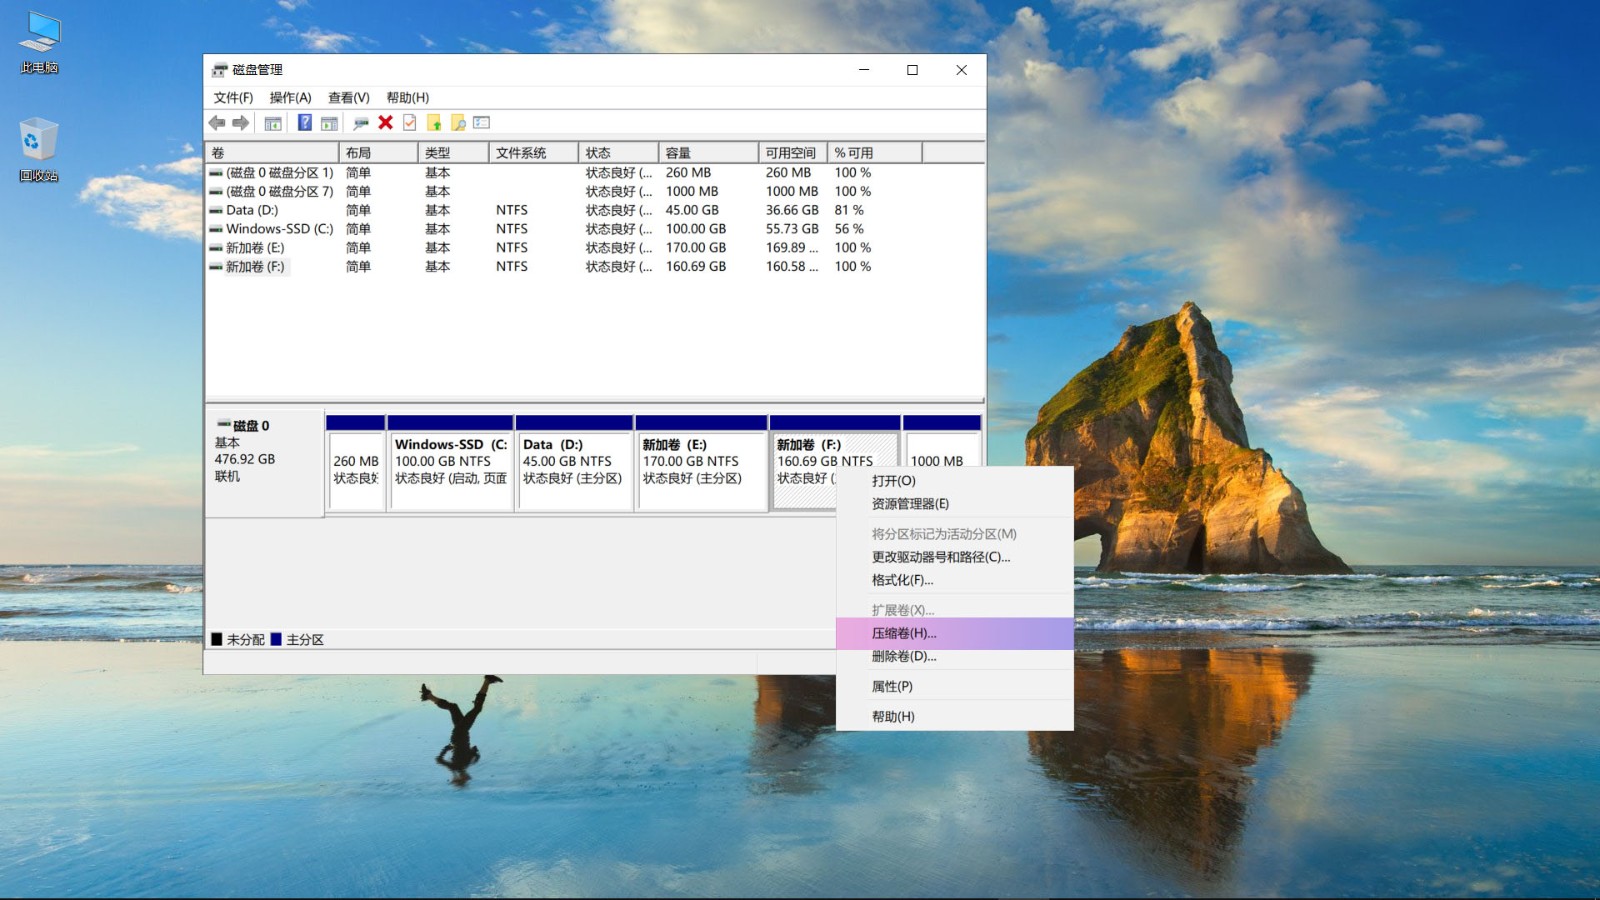Select 压缩卷(H) to shrink volume
The height and width of the screenshot is (900, 1600).
coord(955,633)
